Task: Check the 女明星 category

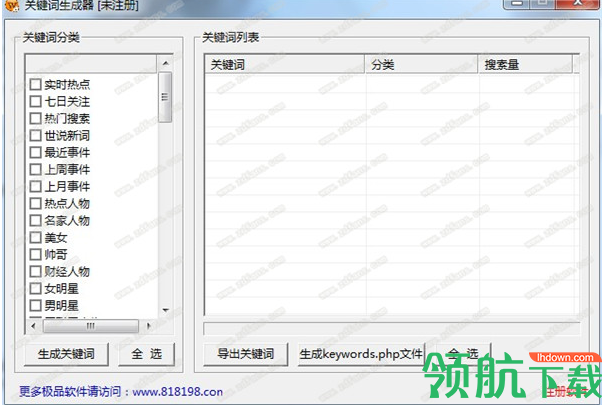Action: click(x=35, y=288)
